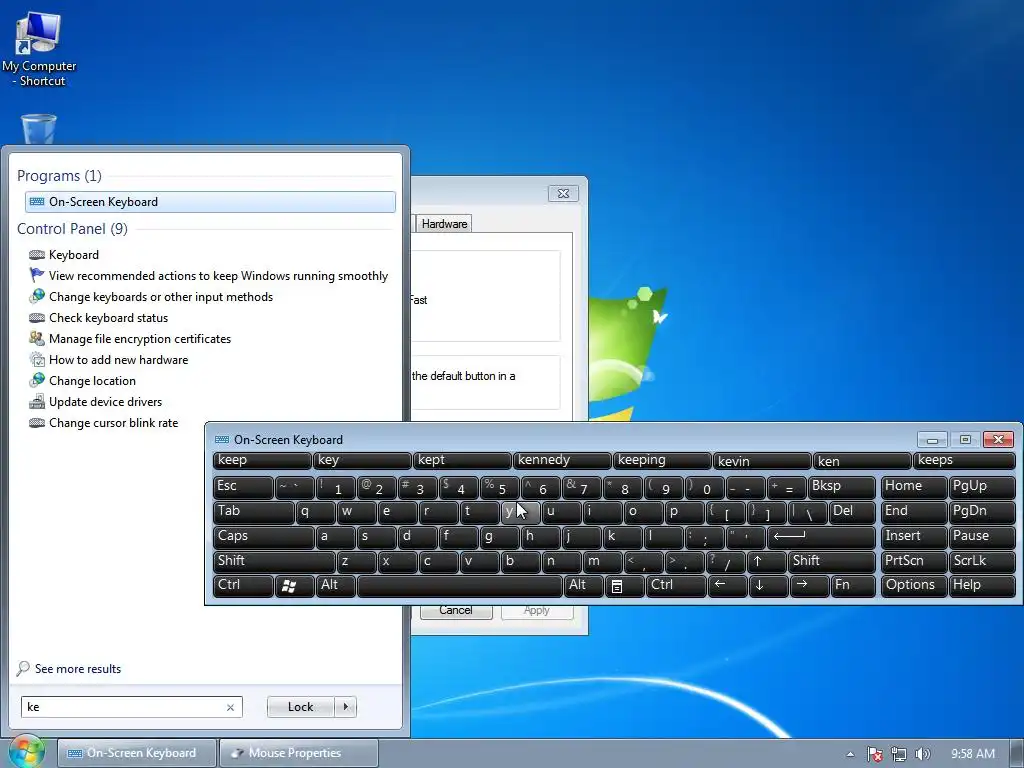Click the Enter arrow key on keyboard
This screenshot has width=1024, height=768.
(822, 537)
